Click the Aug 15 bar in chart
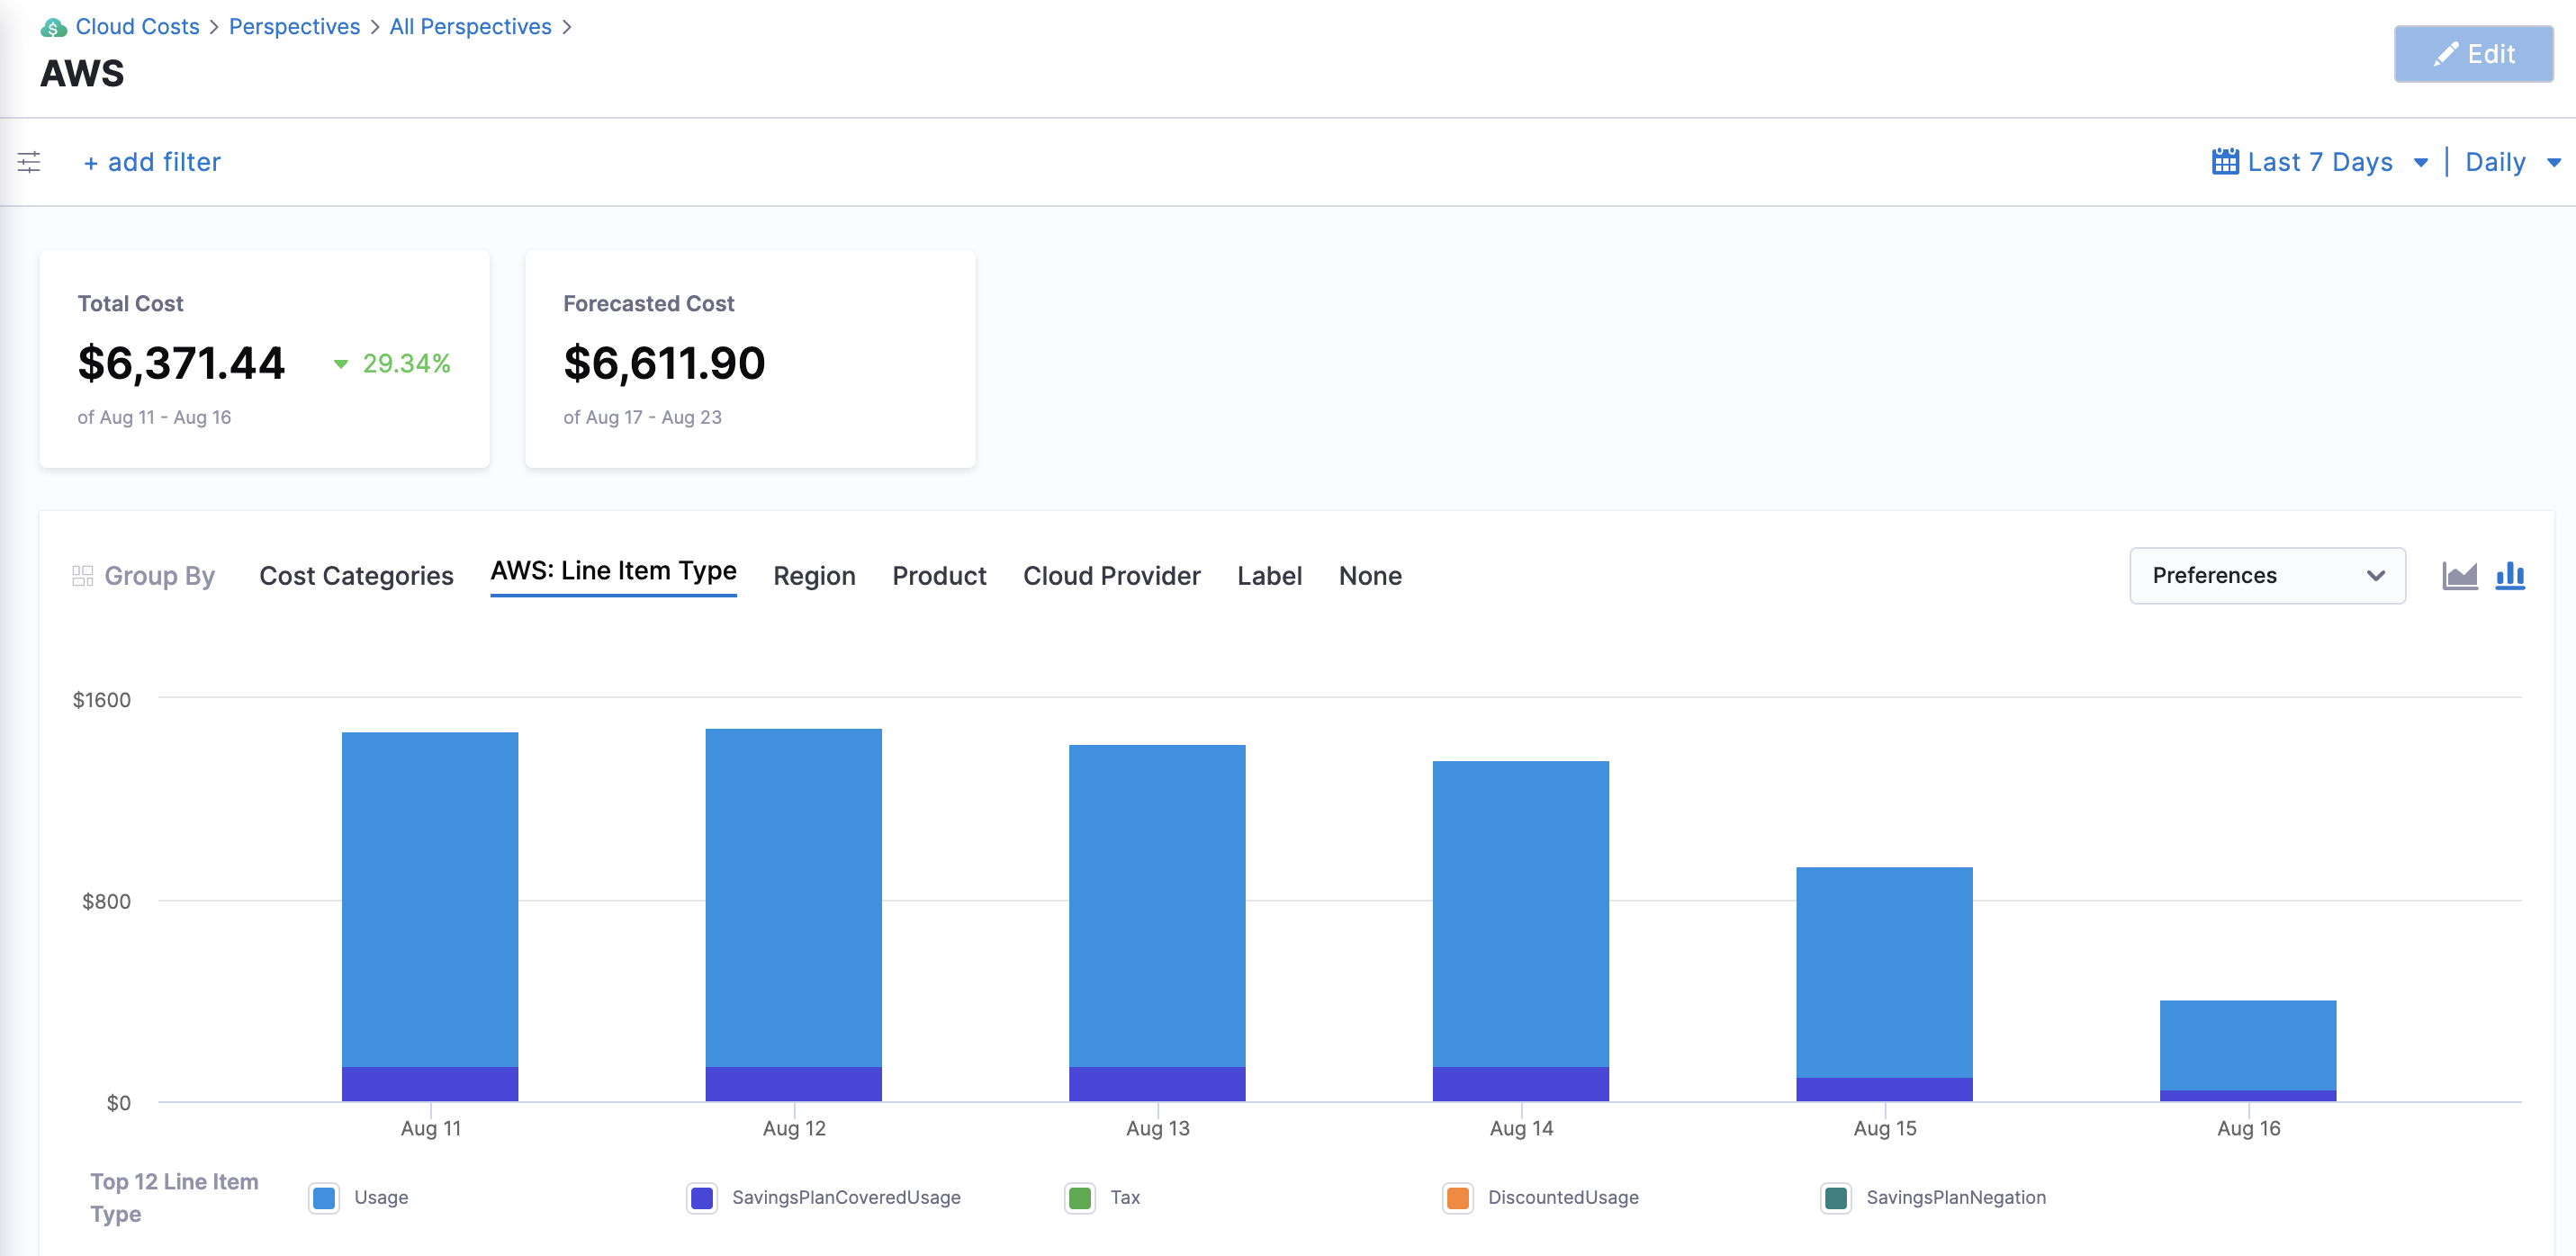 [x=1884, y=984]
